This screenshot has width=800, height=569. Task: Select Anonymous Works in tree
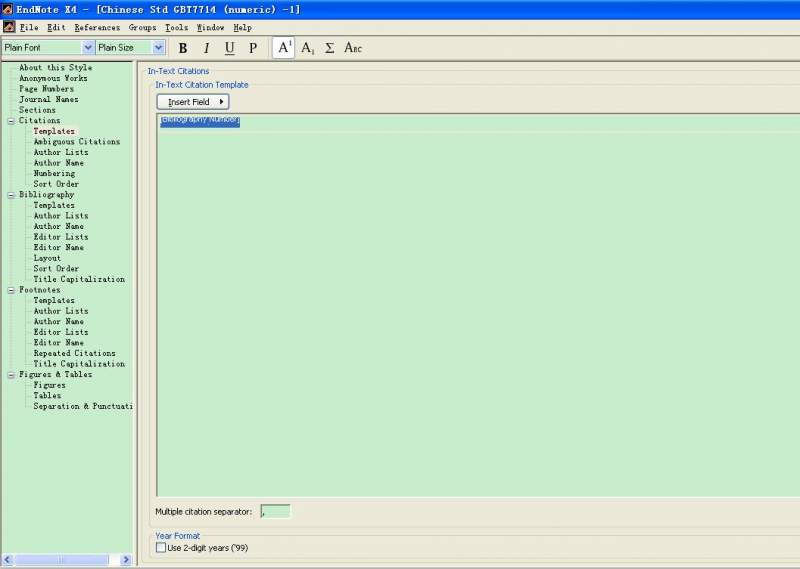[53, 78]
